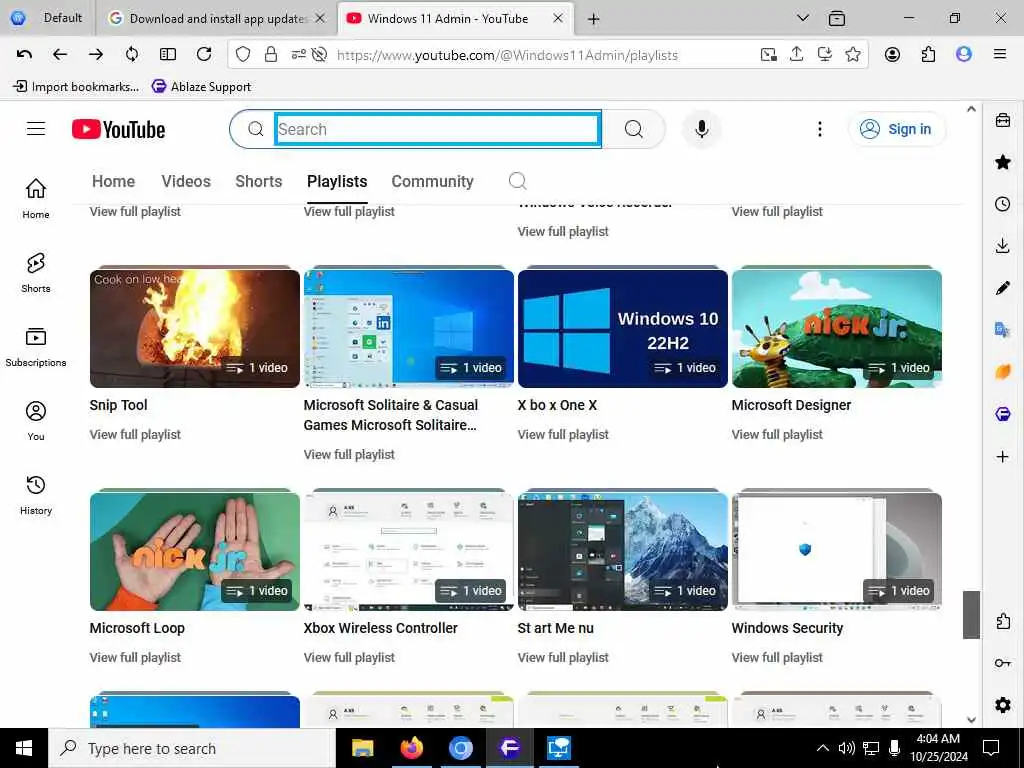Toggle the browser sidebar panel icon
Image resolution: width=1024 pixels, height=768 pixels.
pyautogui.click(x=168, y=54)
